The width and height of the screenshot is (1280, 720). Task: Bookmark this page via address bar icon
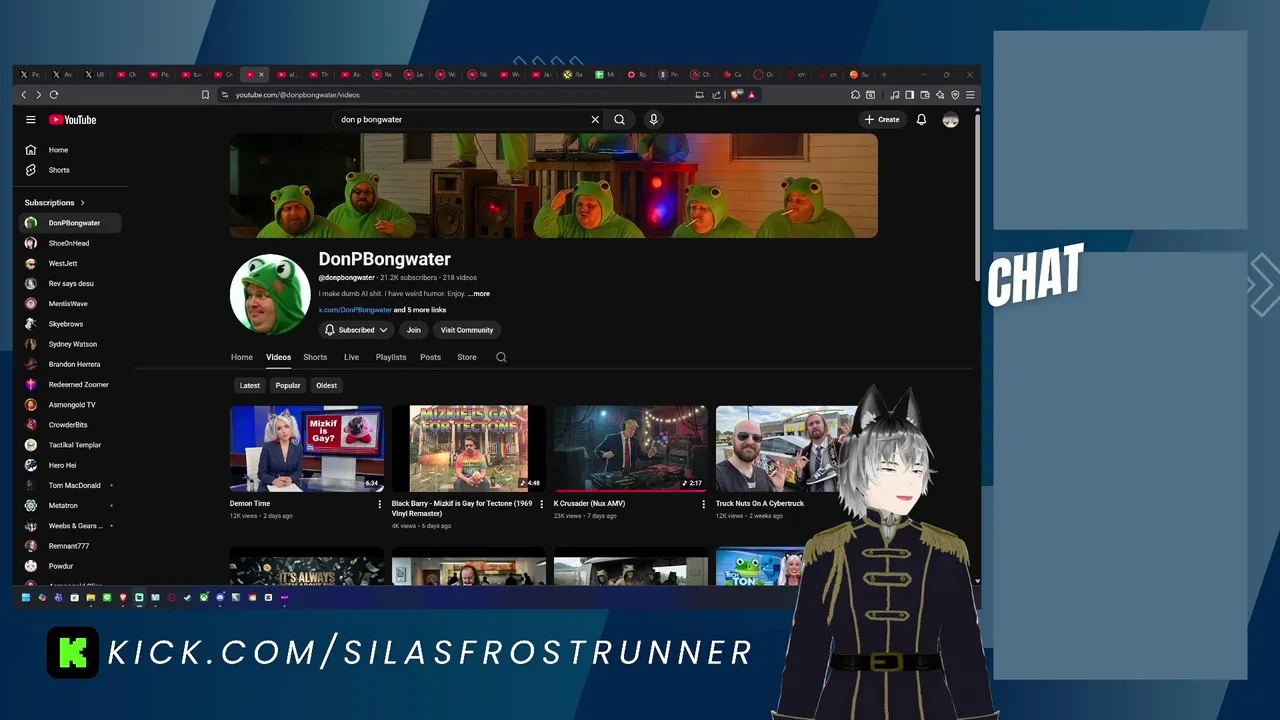tap(205, 95)
